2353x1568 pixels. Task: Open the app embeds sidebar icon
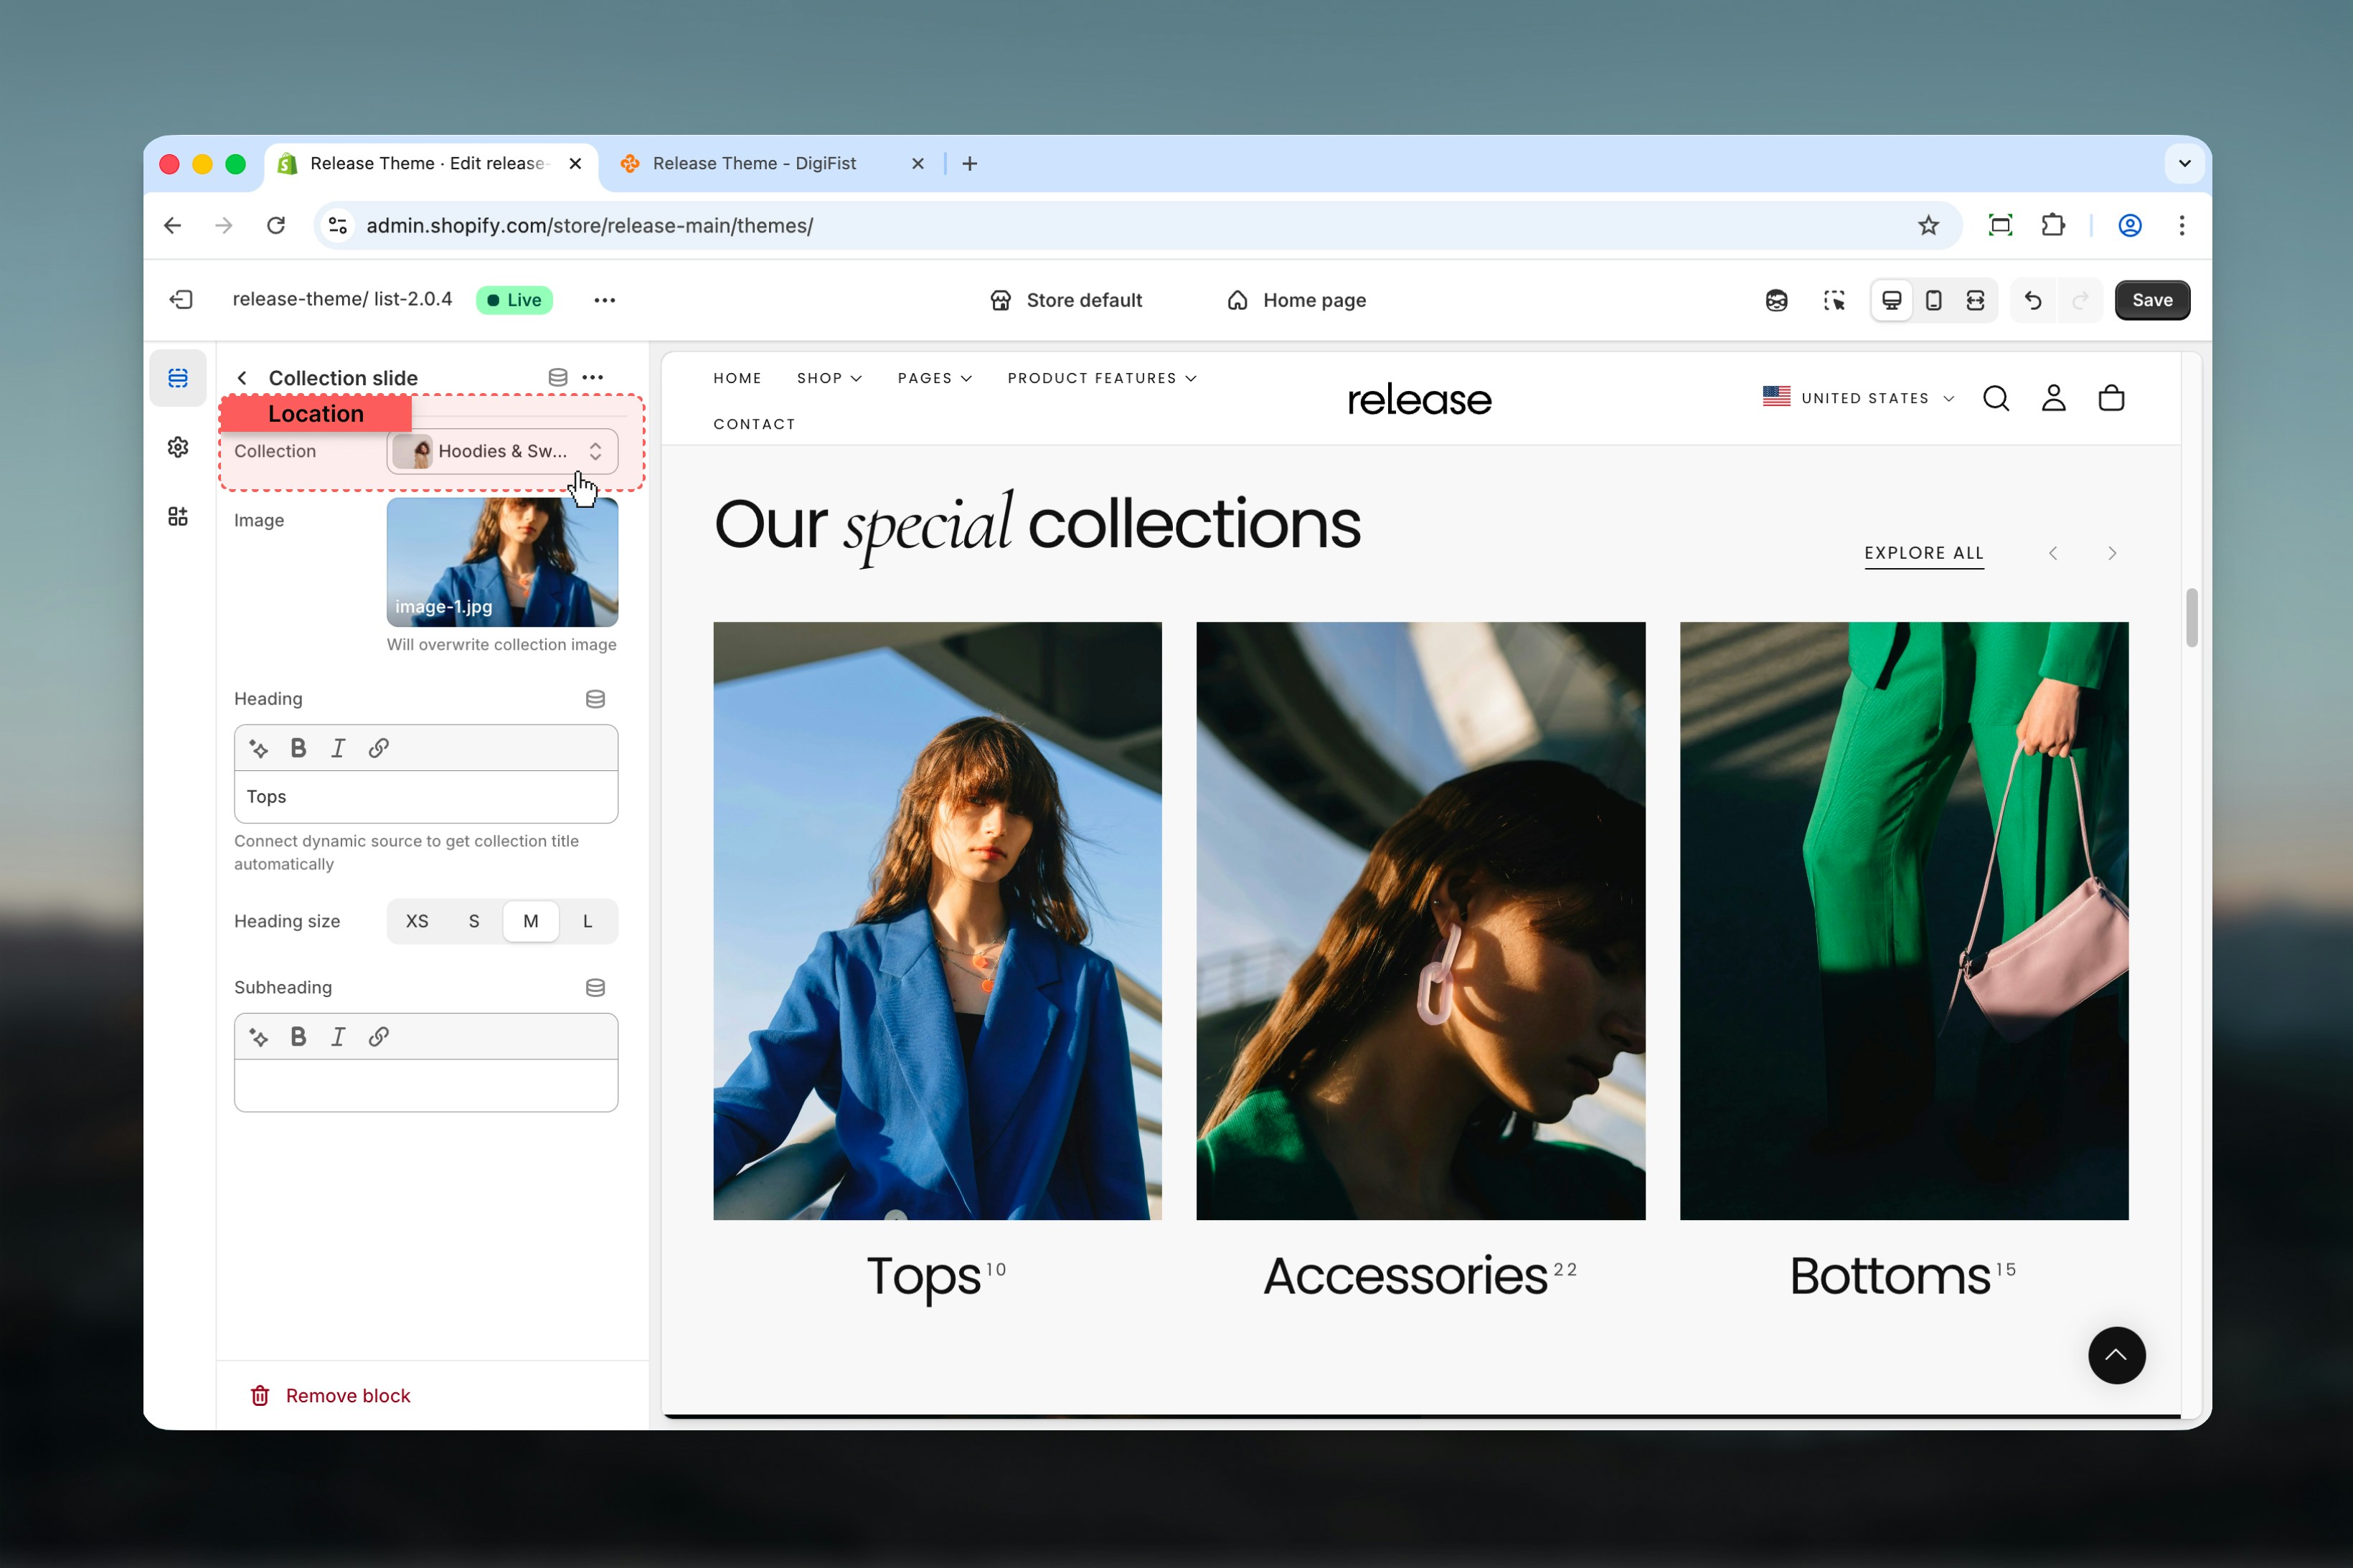point(178,516)
